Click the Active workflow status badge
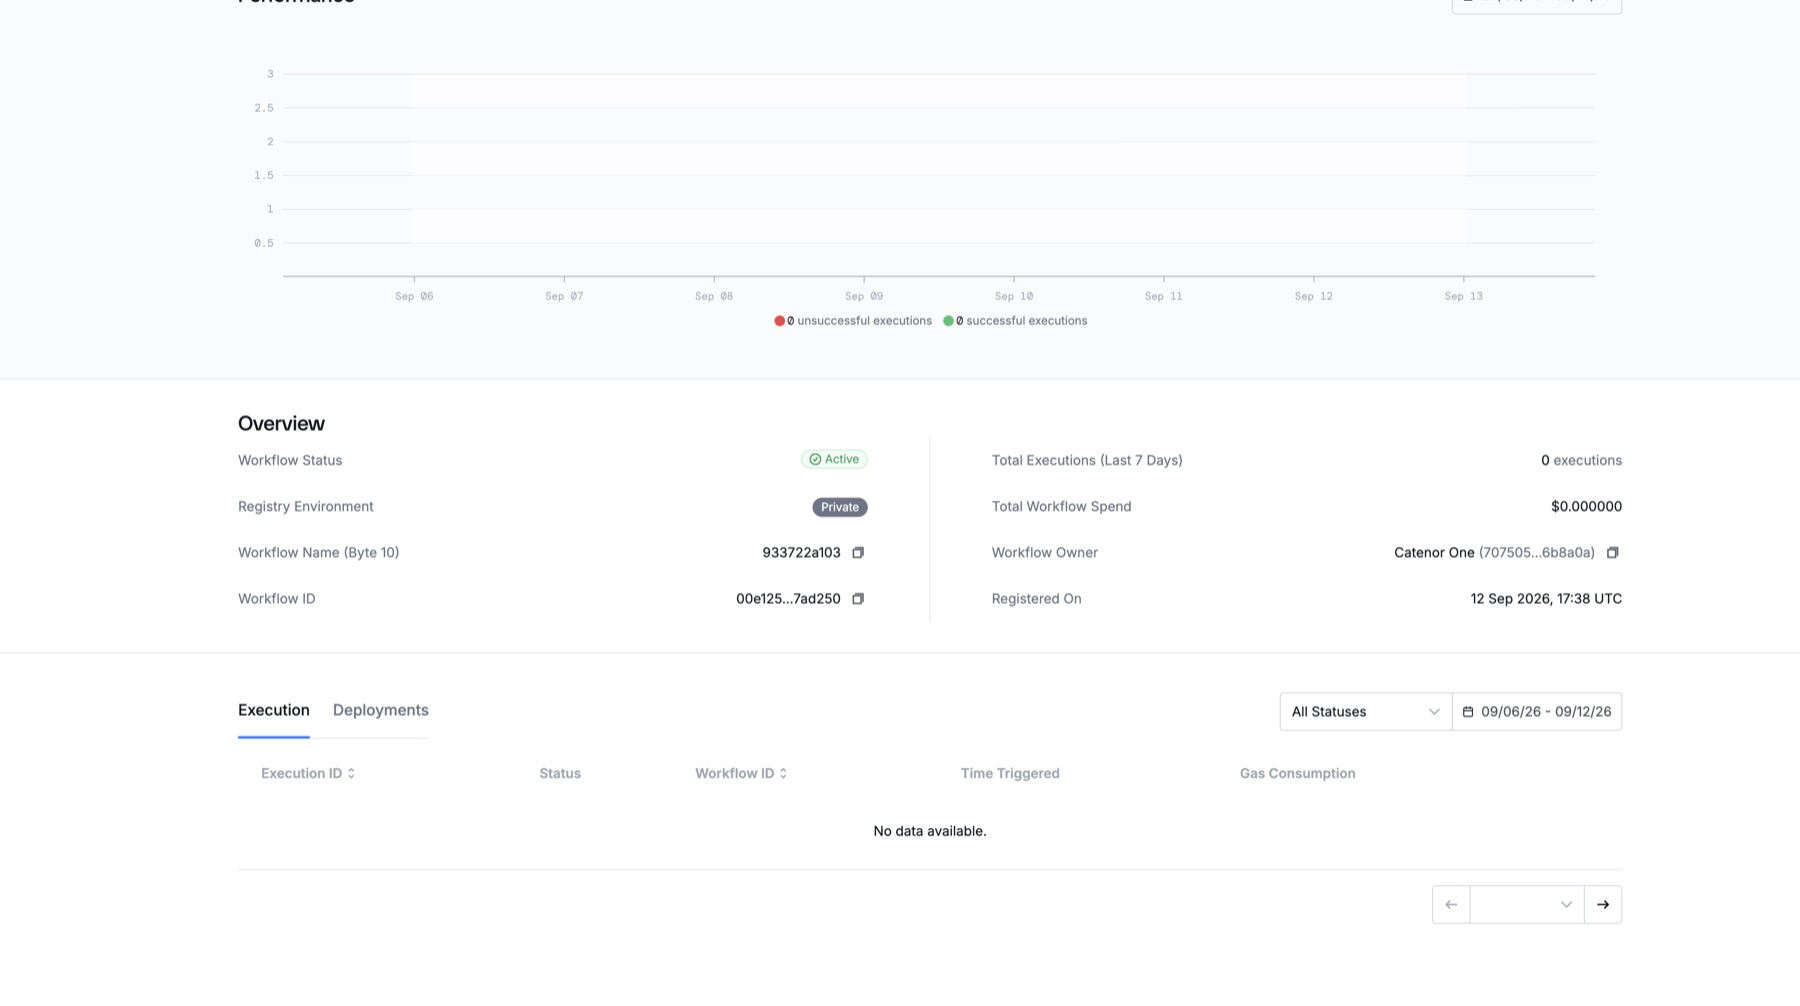This screenshot has height=1006, width=1800. 834,460
